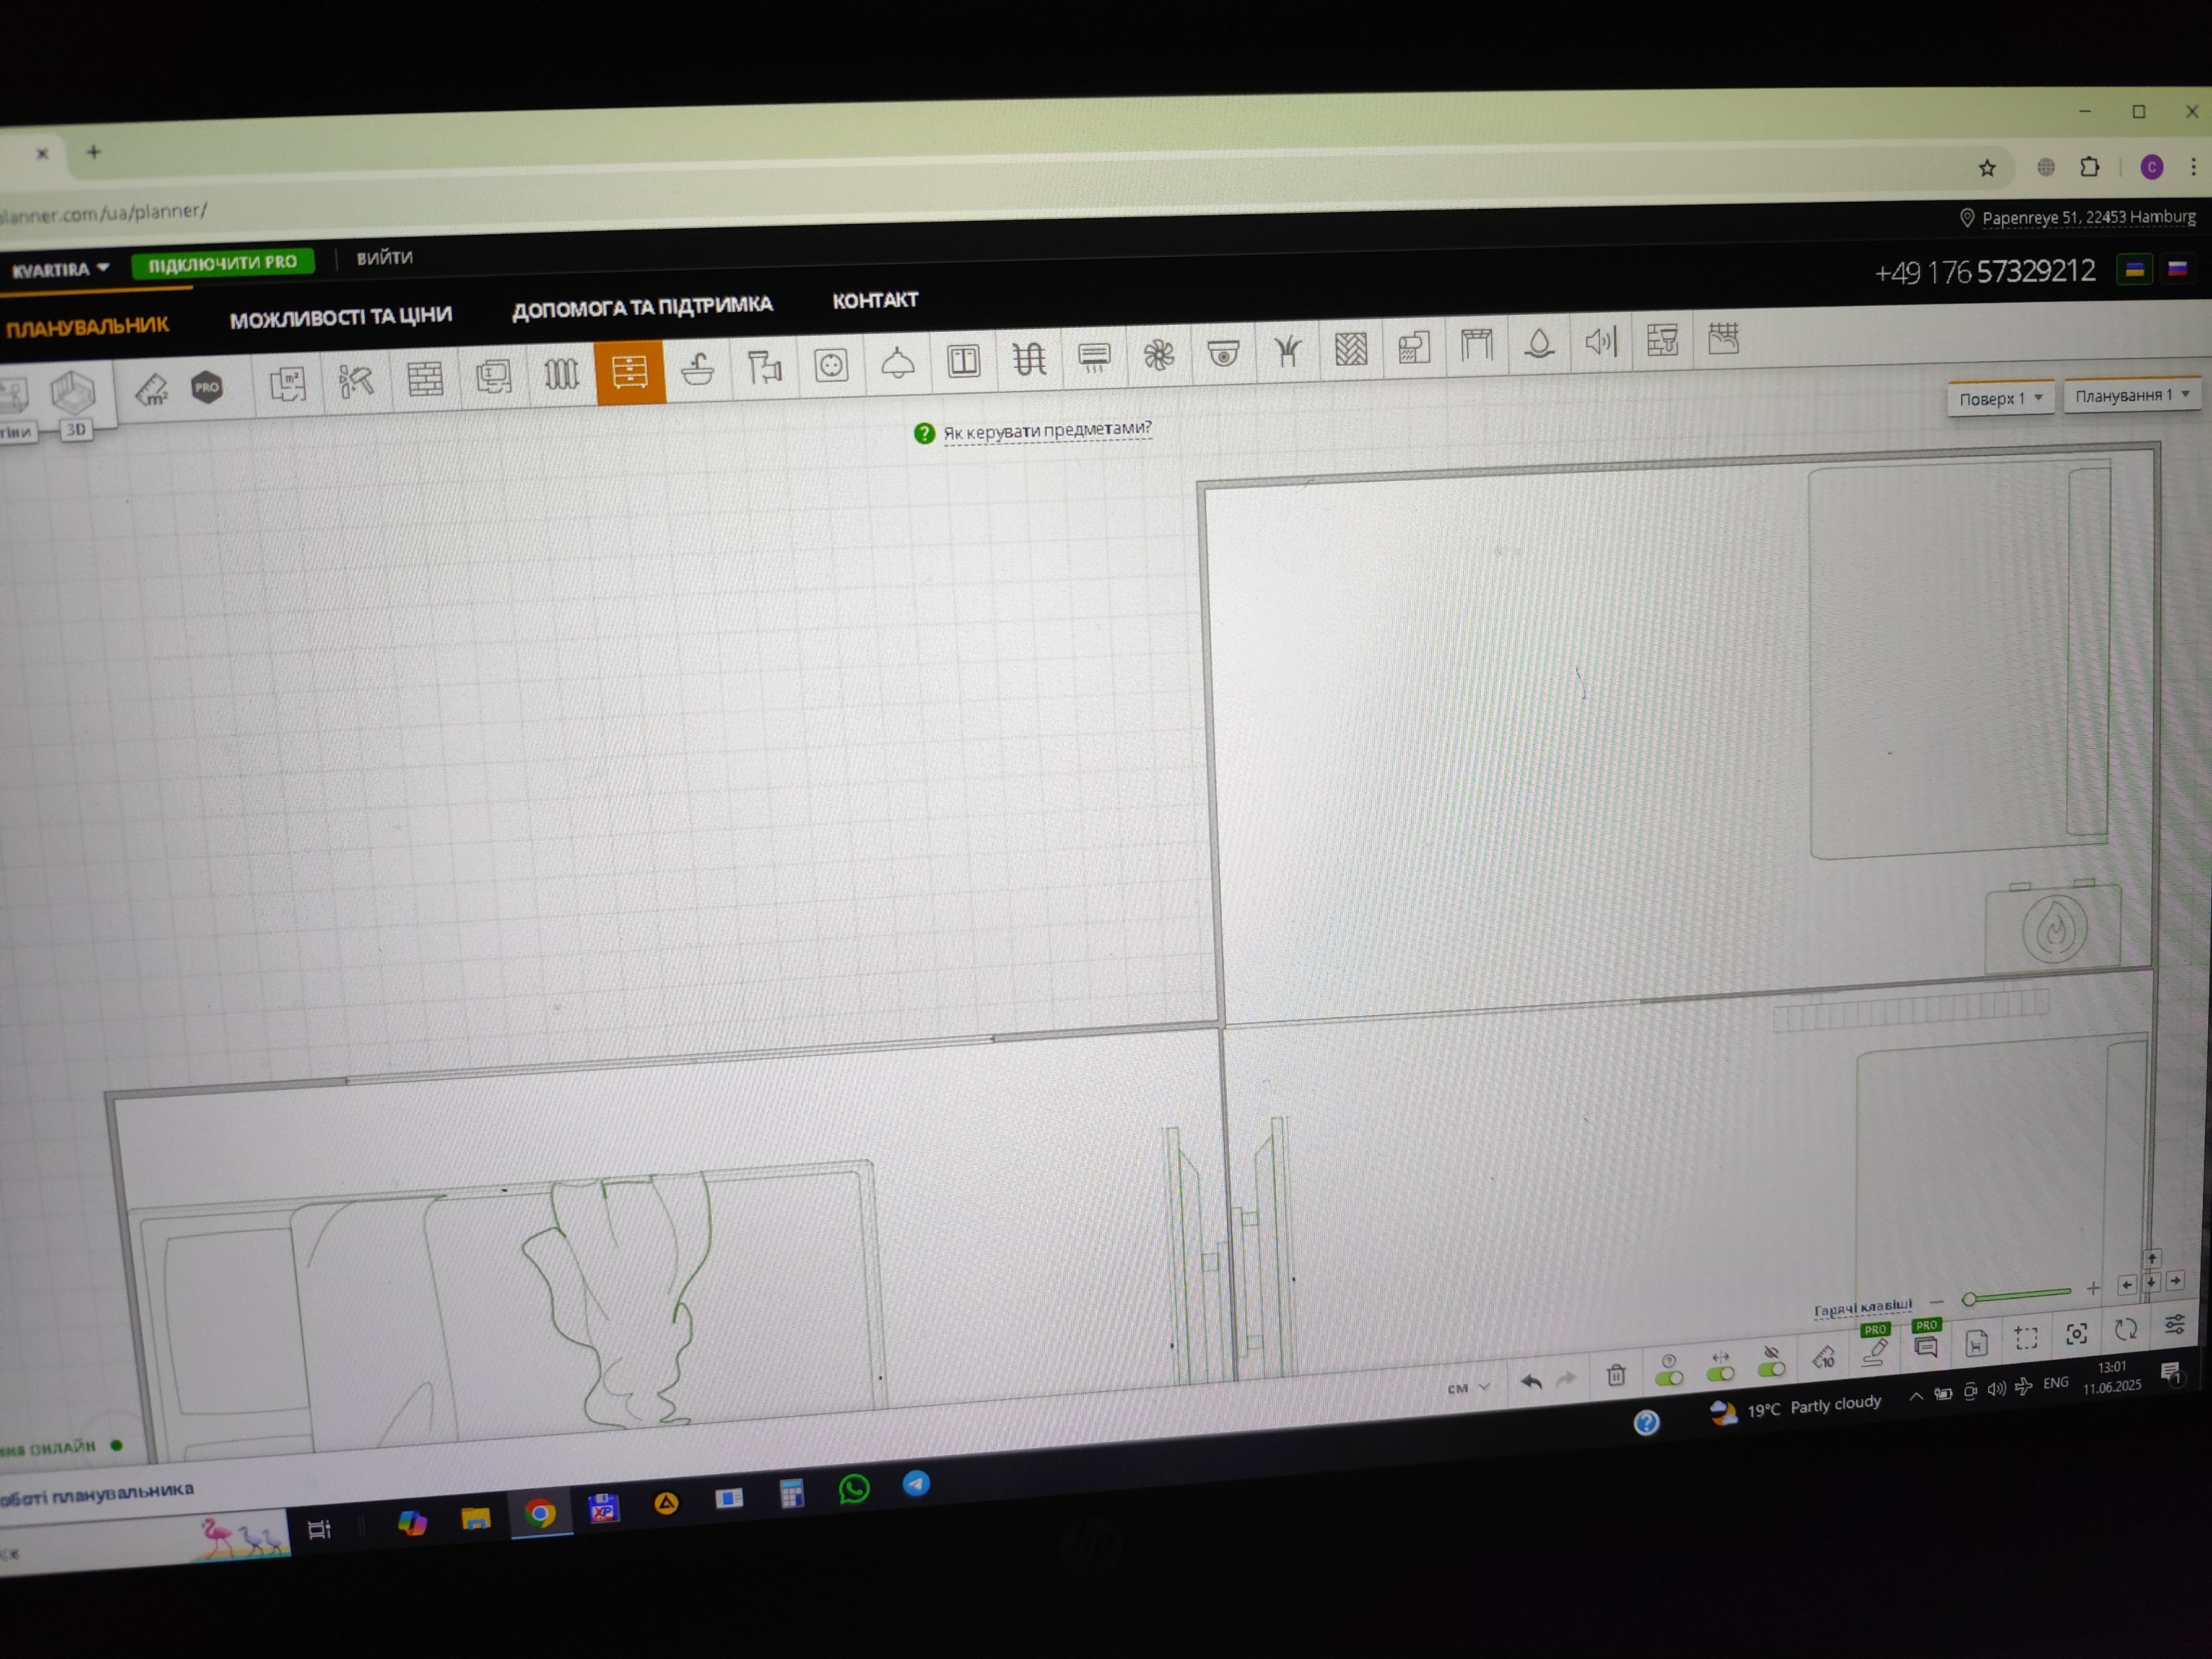Open the radiator heating tool
This screenshot has height=1659, width=2212.
pyautogui.click(x=561, y=375)
